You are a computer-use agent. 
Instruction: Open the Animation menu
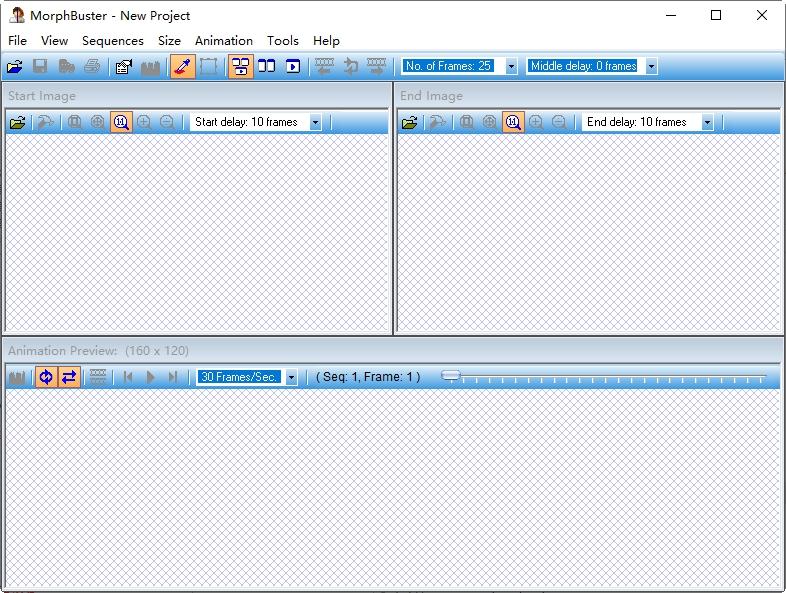224,41
